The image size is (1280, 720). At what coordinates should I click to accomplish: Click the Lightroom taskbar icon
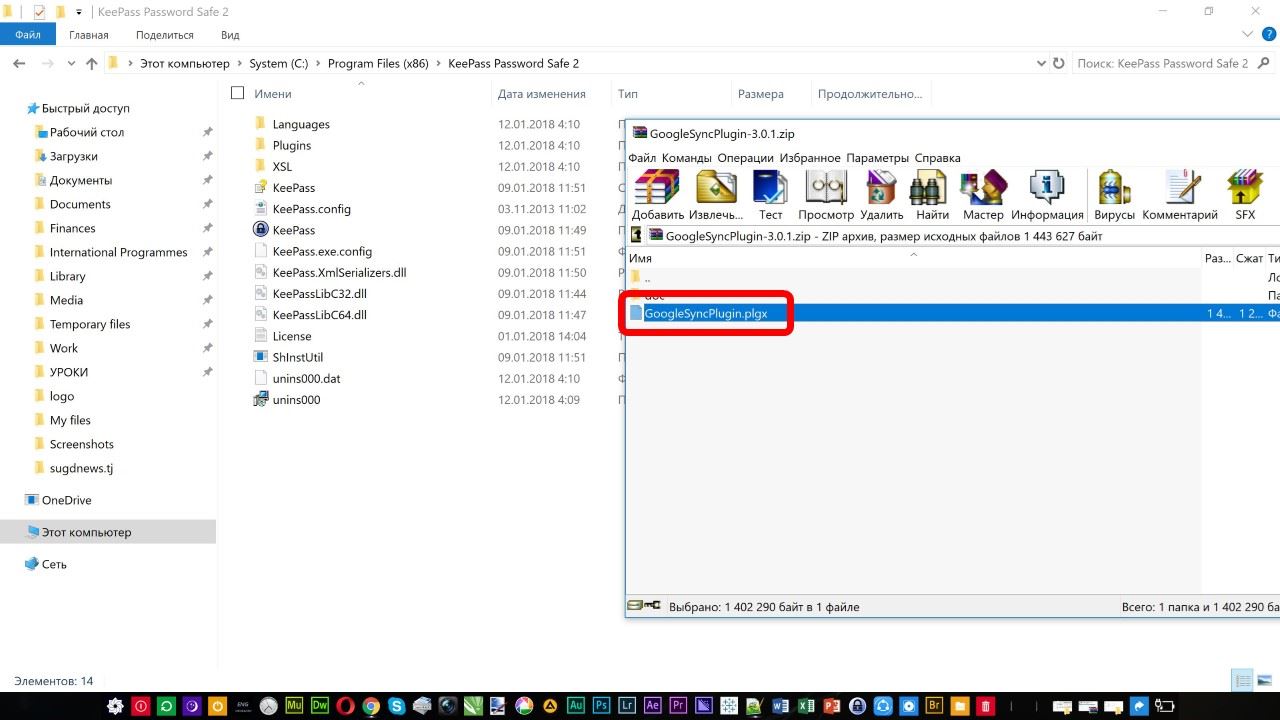pos(628,706)
